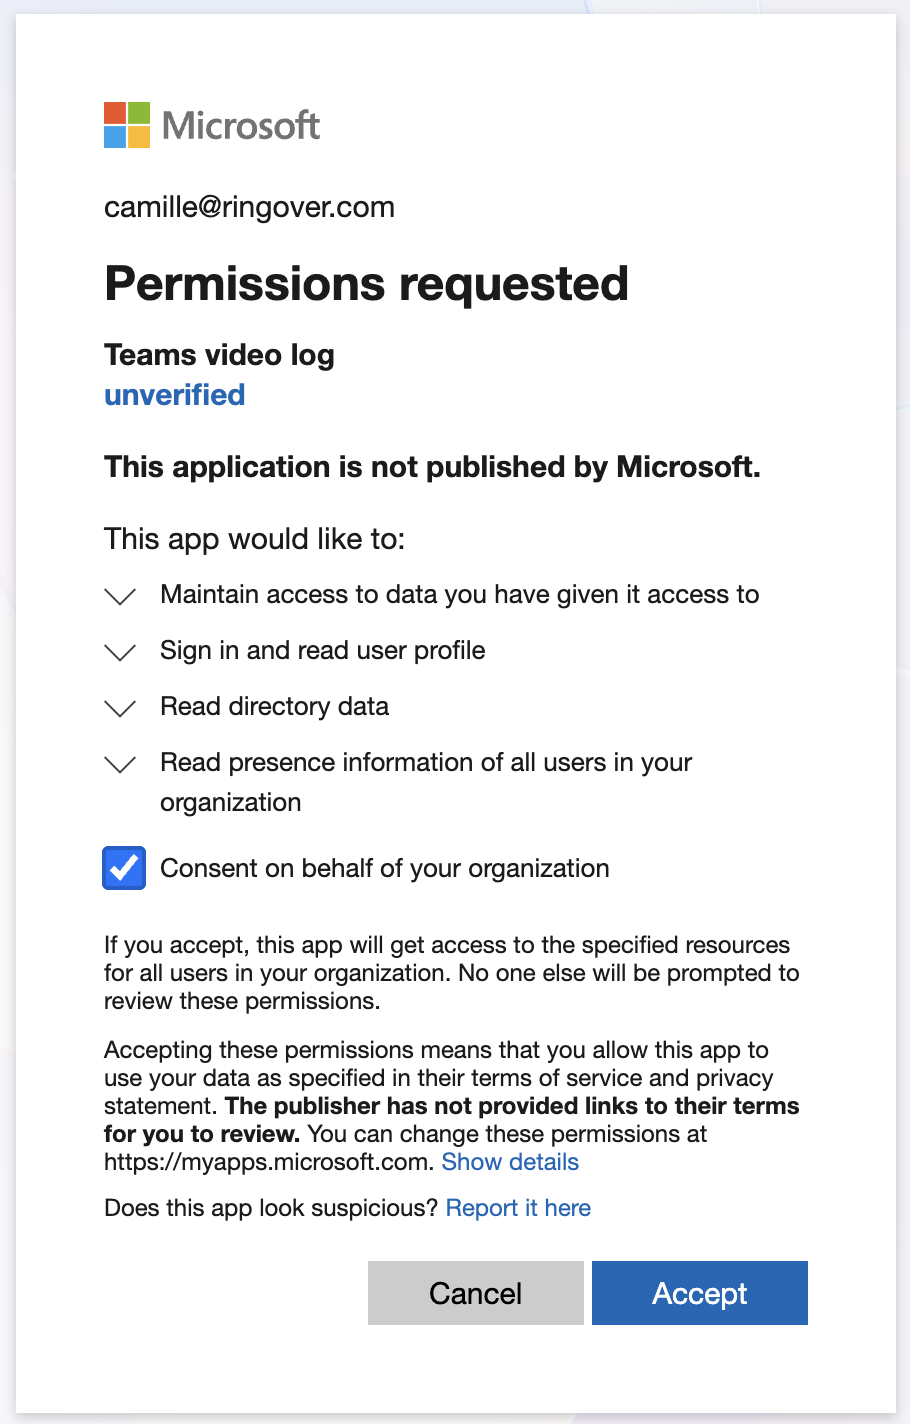Screen dimensions: 910x1424
Task: Cancel the permissions request
Action: (x=476, y=1293)
